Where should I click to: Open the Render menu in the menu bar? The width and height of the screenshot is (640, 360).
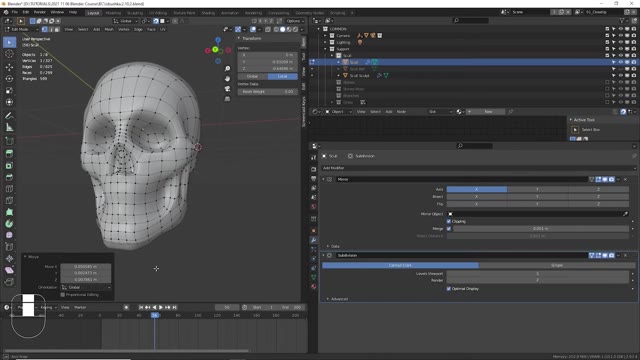(x=40, y=12)
